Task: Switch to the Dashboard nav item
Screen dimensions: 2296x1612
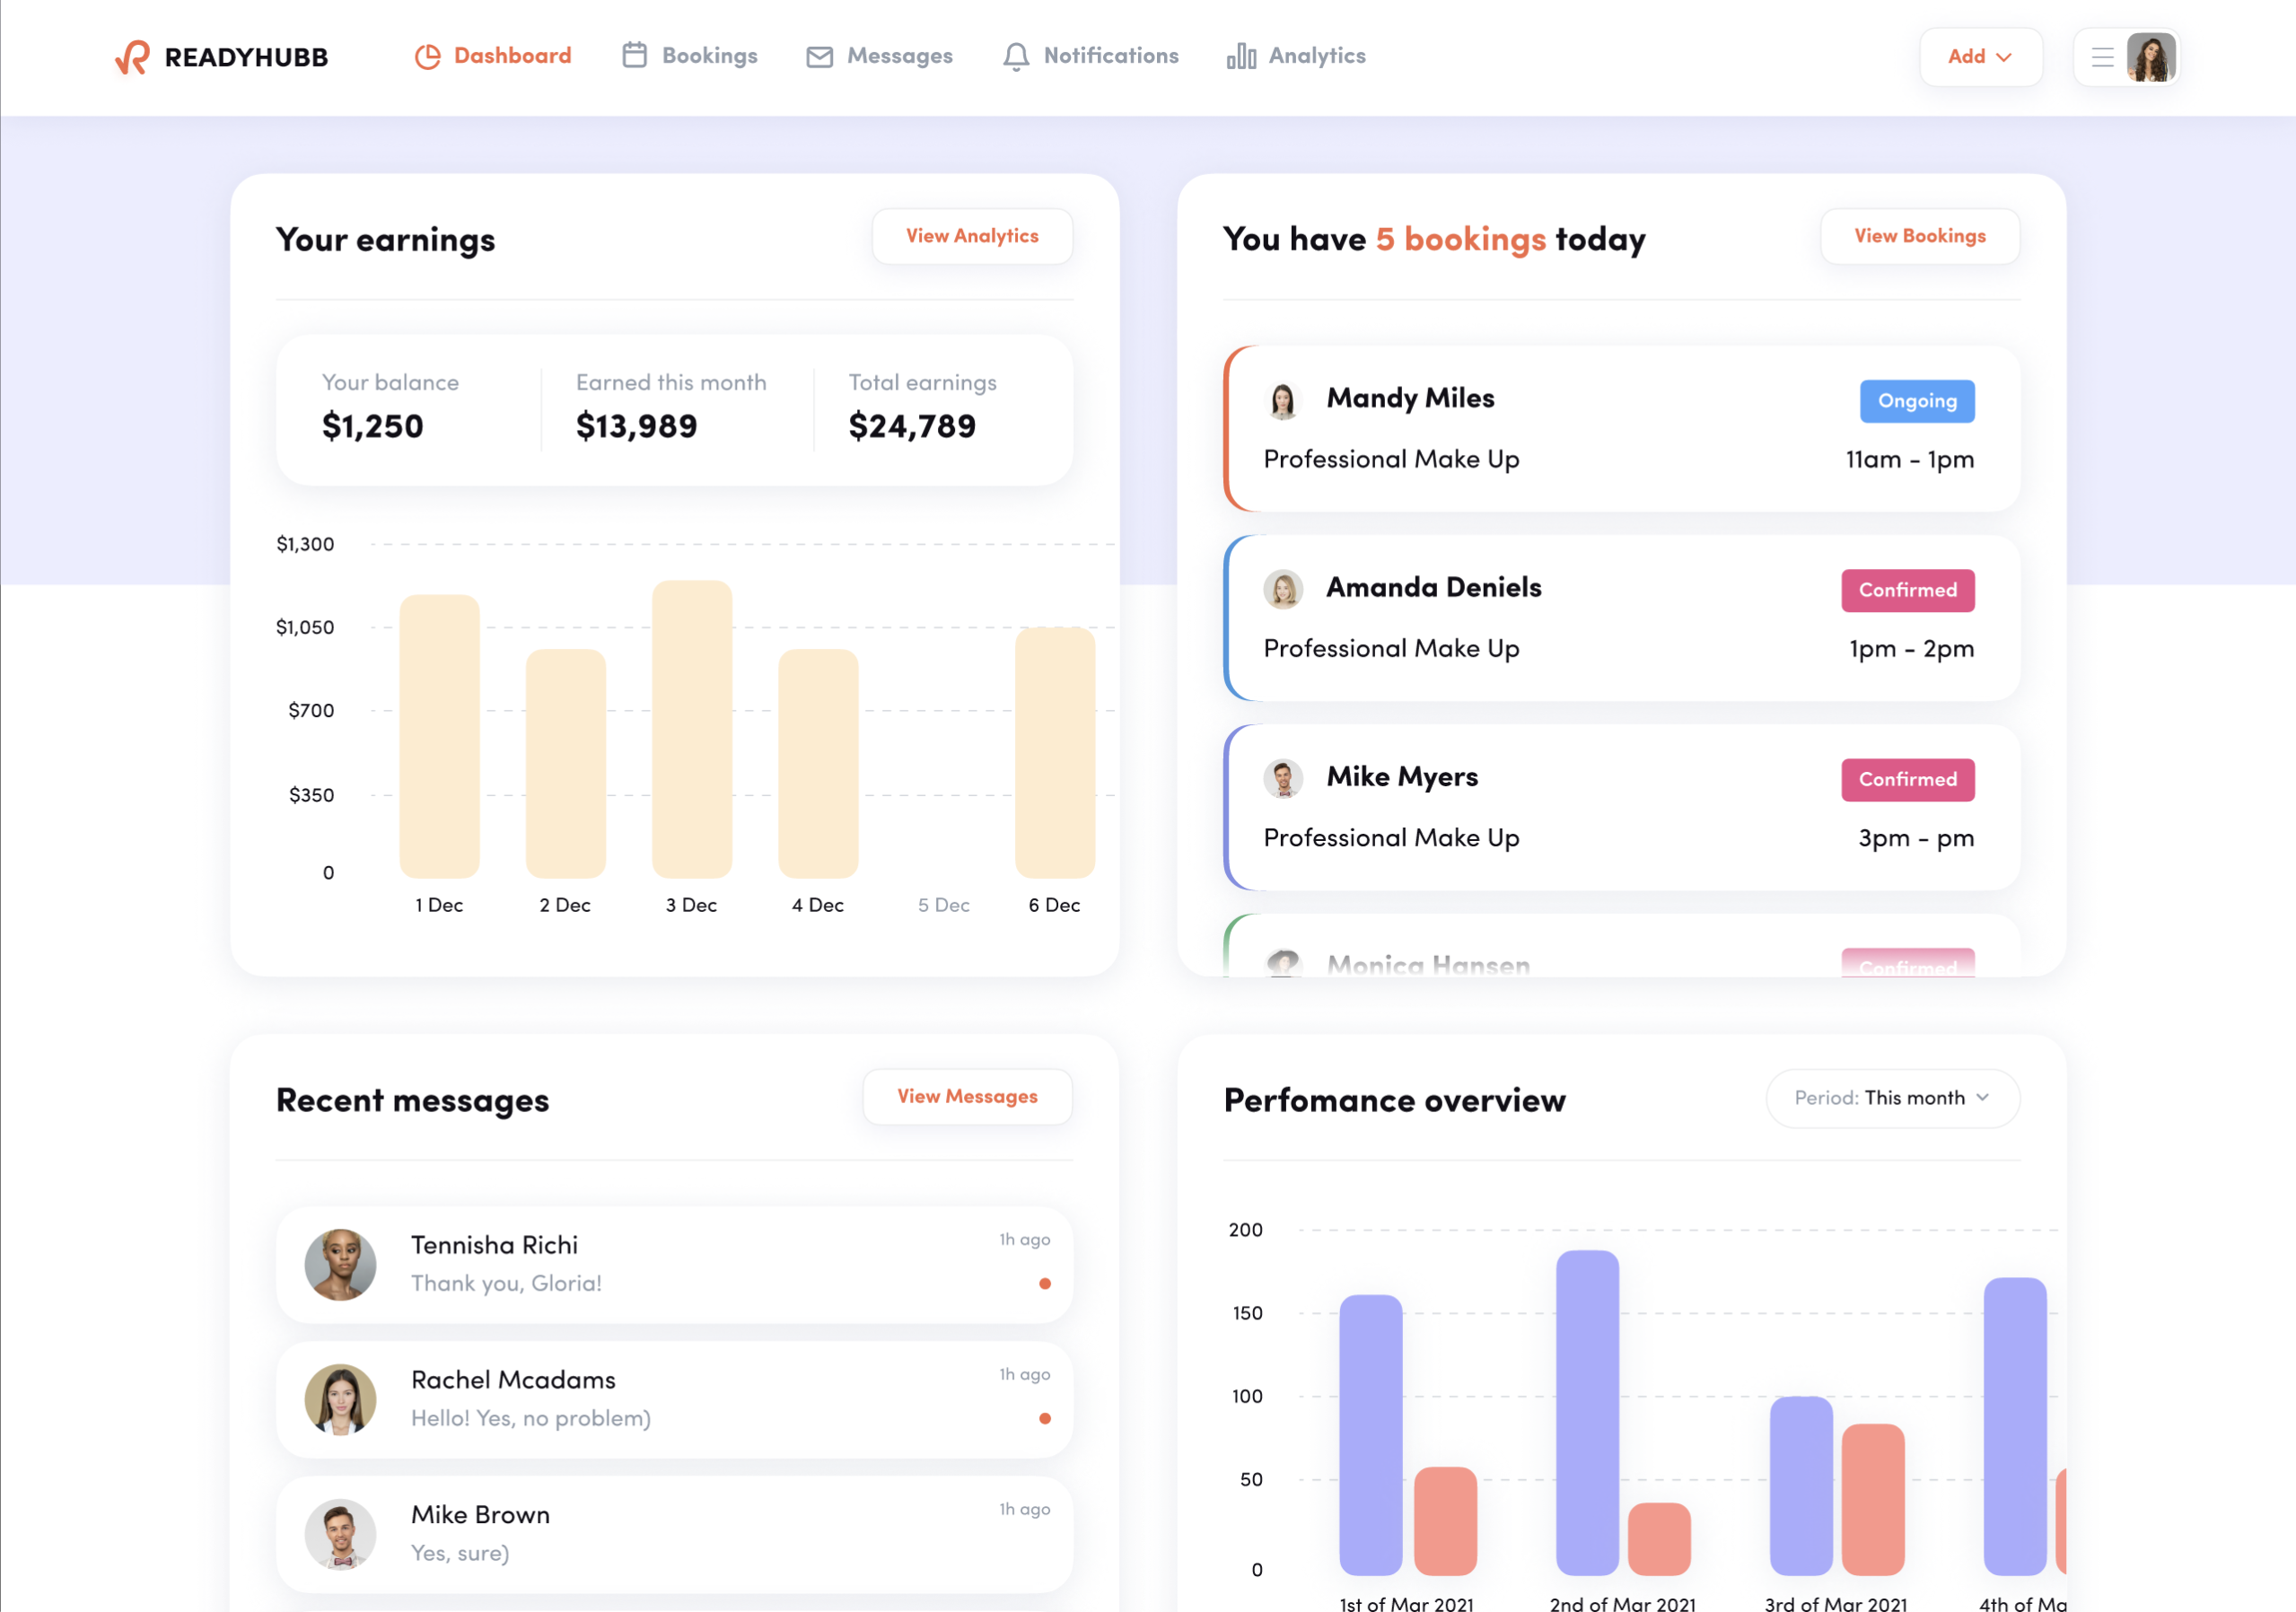Action: (x=511, y=56)
